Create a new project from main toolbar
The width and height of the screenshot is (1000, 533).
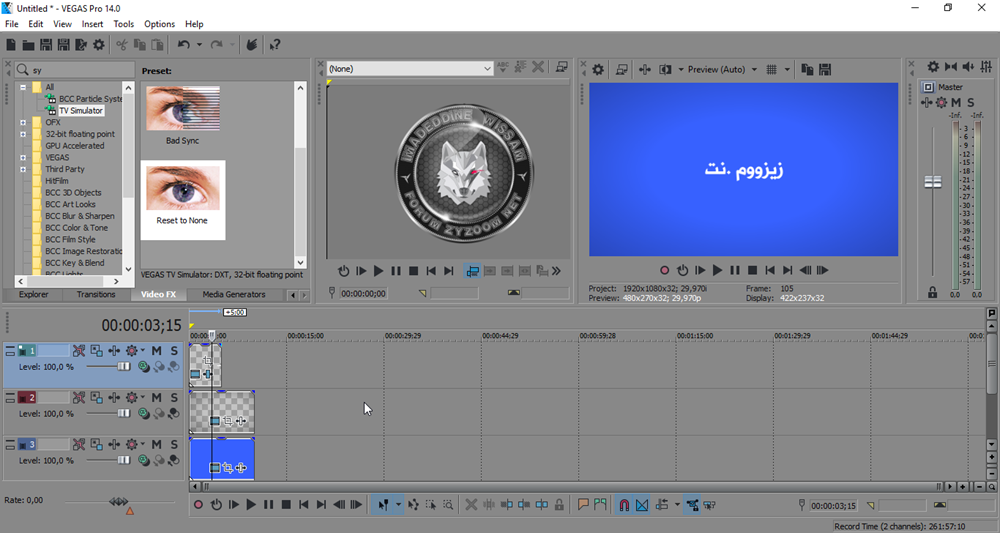coord(11,45)
